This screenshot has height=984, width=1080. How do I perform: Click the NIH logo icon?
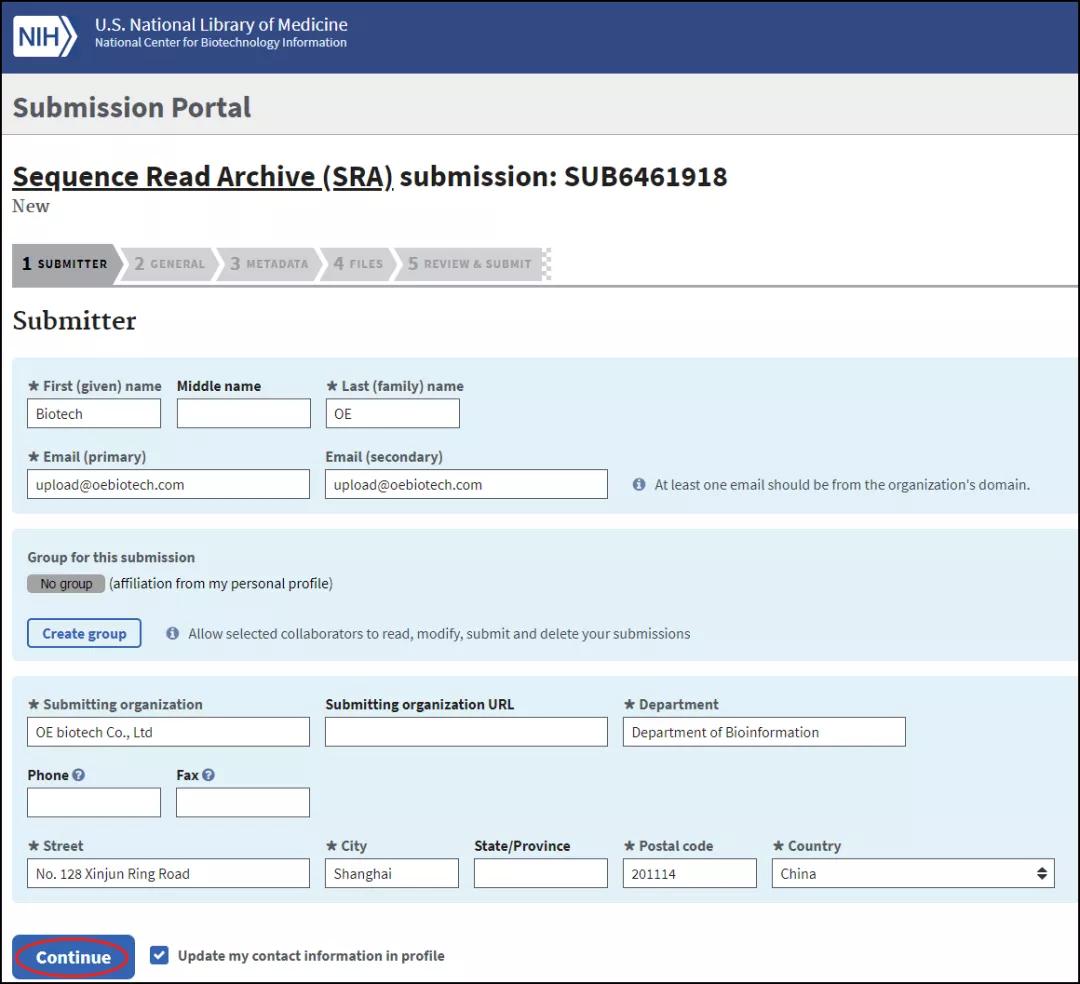pos(45,36)
